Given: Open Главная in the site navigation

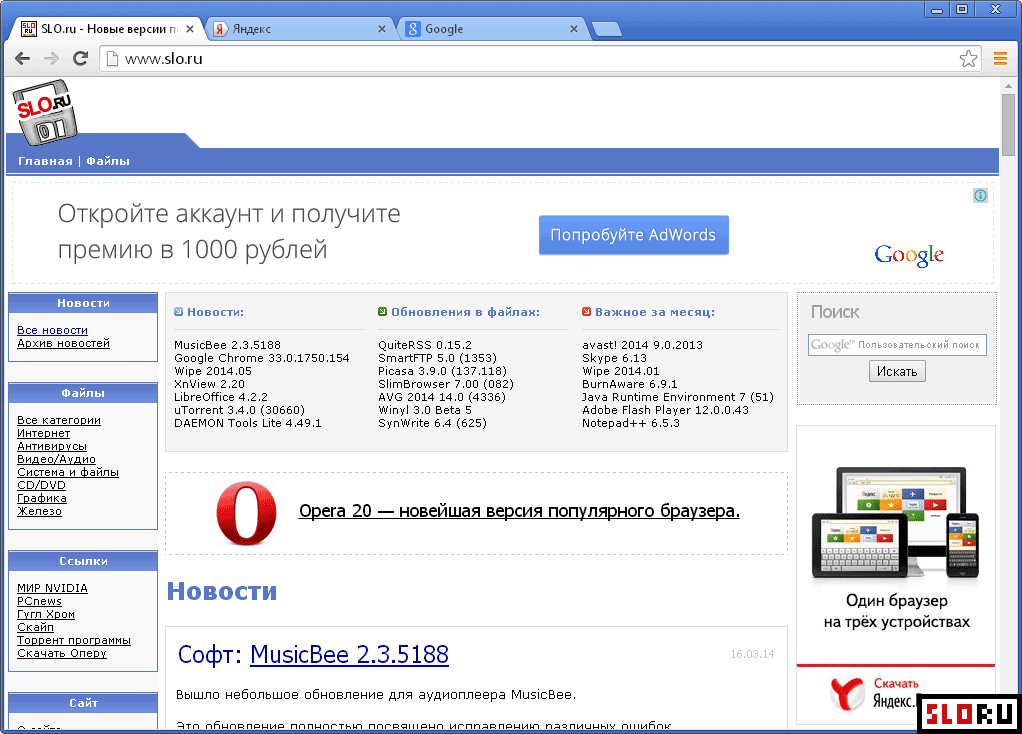Looking at the screenshot, I should tap(45, 161).
